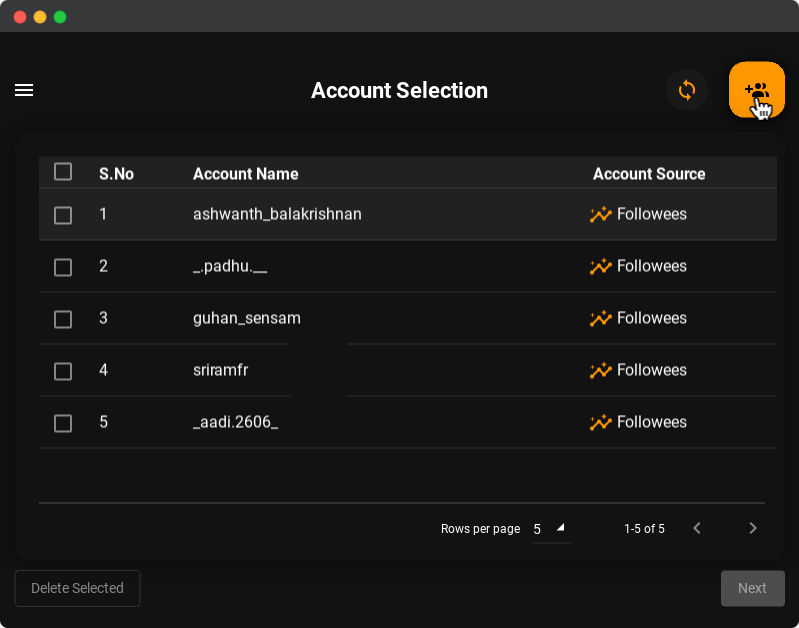Click the Next button

coord(752,588)
